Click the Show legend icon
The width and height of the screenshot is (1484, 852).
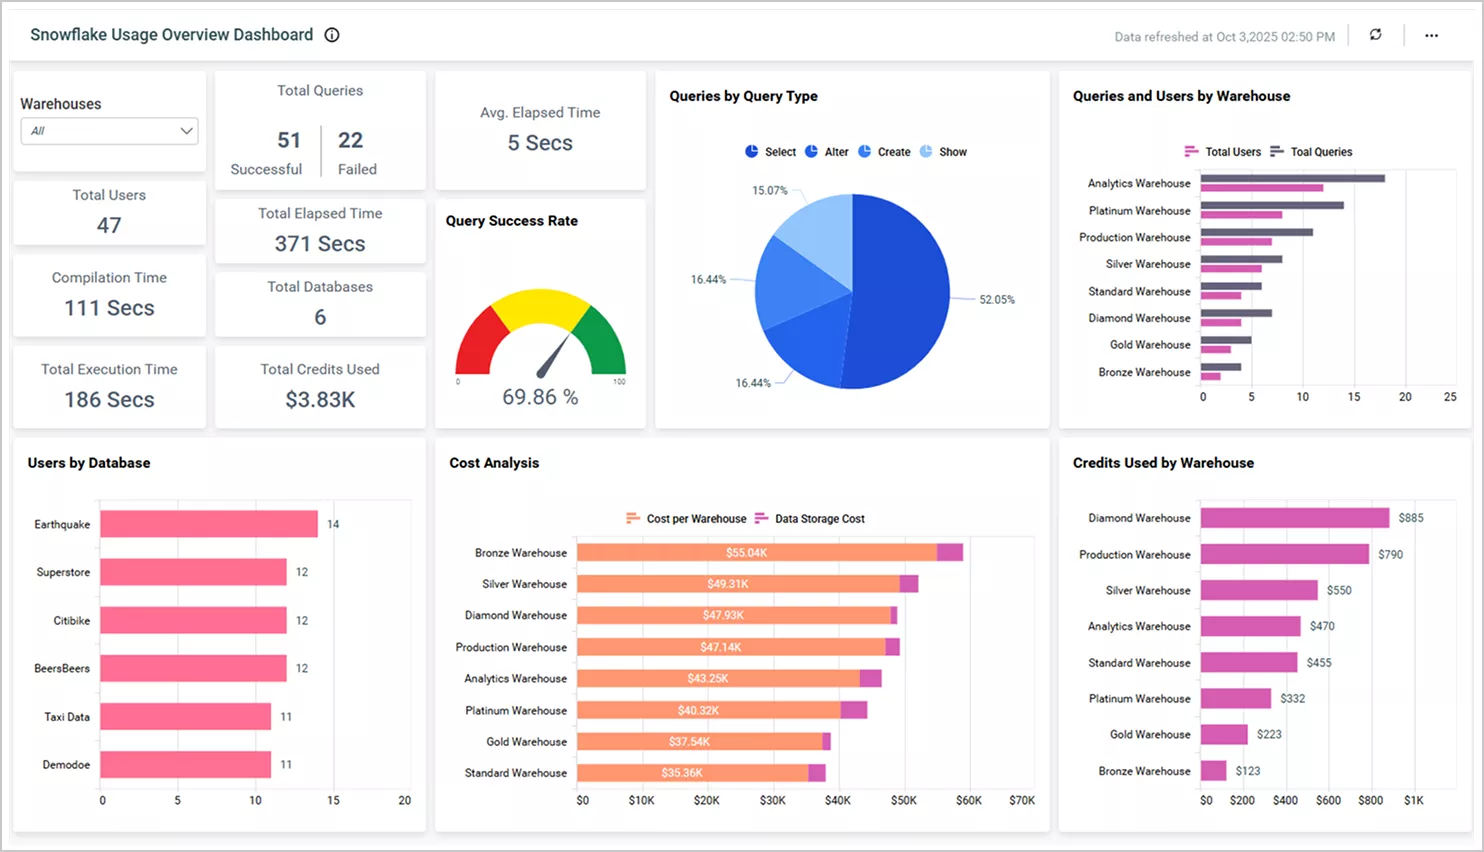click(928, 151)
